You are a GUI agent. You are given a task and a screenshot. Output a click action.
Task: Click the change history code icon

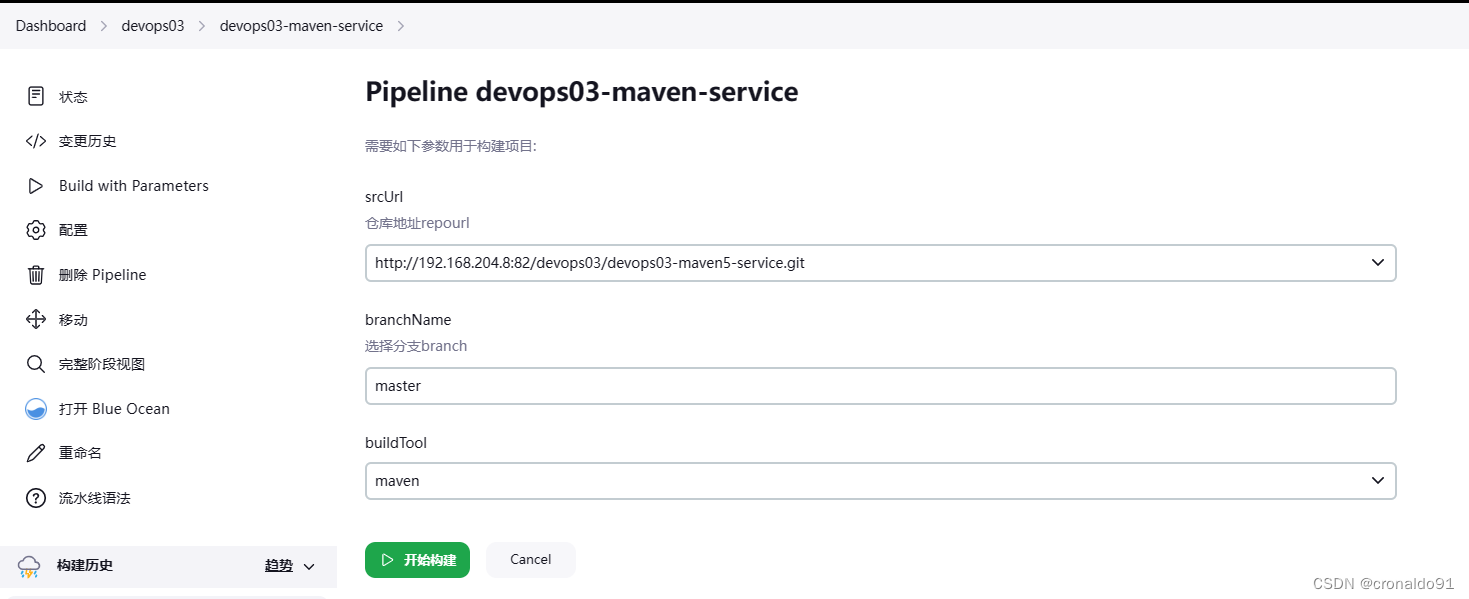point(36,141)
